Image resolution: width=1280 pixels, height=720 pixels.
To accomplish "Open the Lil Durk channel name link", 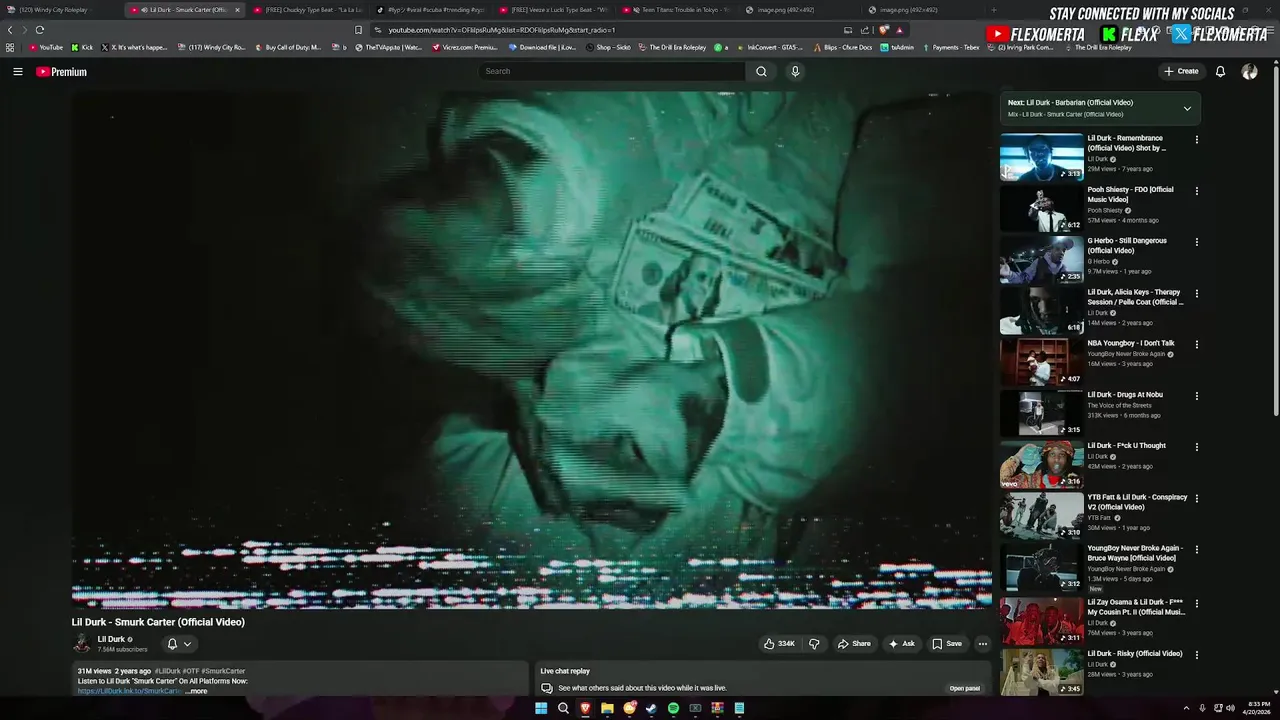I will 111,639.
